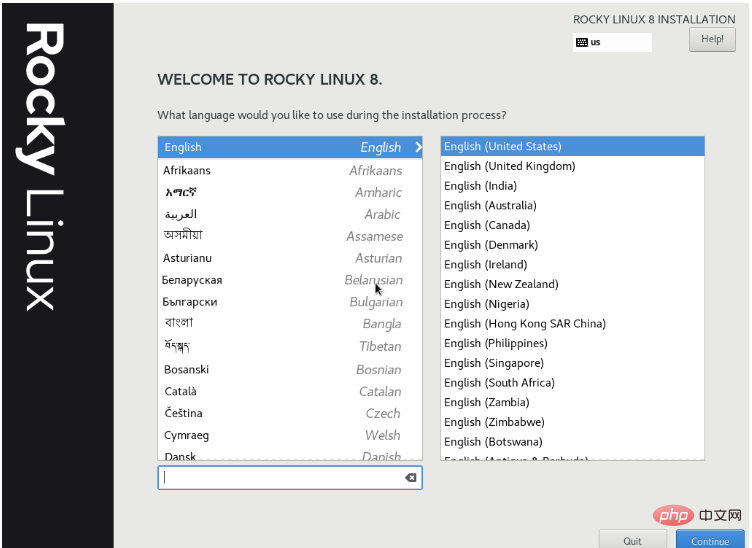Select the Bulgarian language row
Screen dimensions: 752x548
[x=289, y=302]
